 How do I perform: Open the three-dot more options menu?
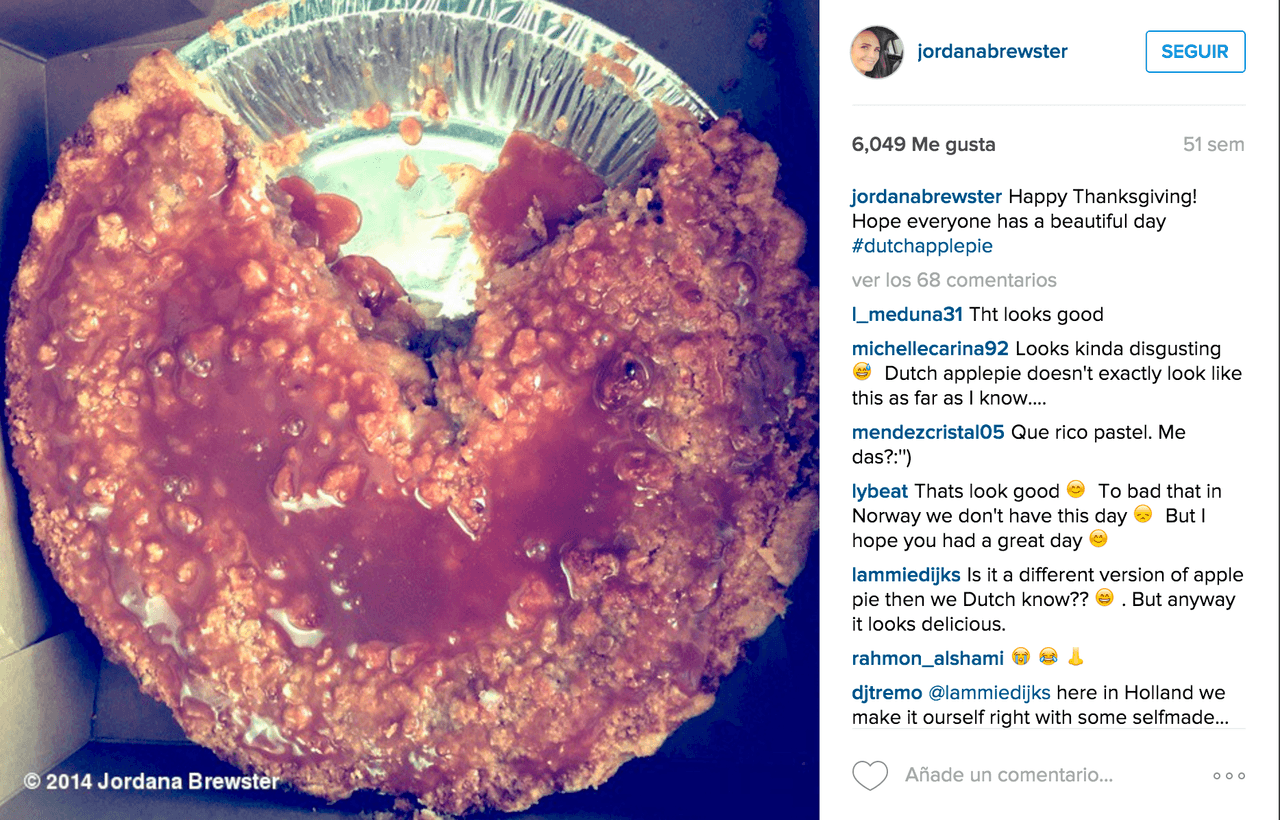[1228, 775]
